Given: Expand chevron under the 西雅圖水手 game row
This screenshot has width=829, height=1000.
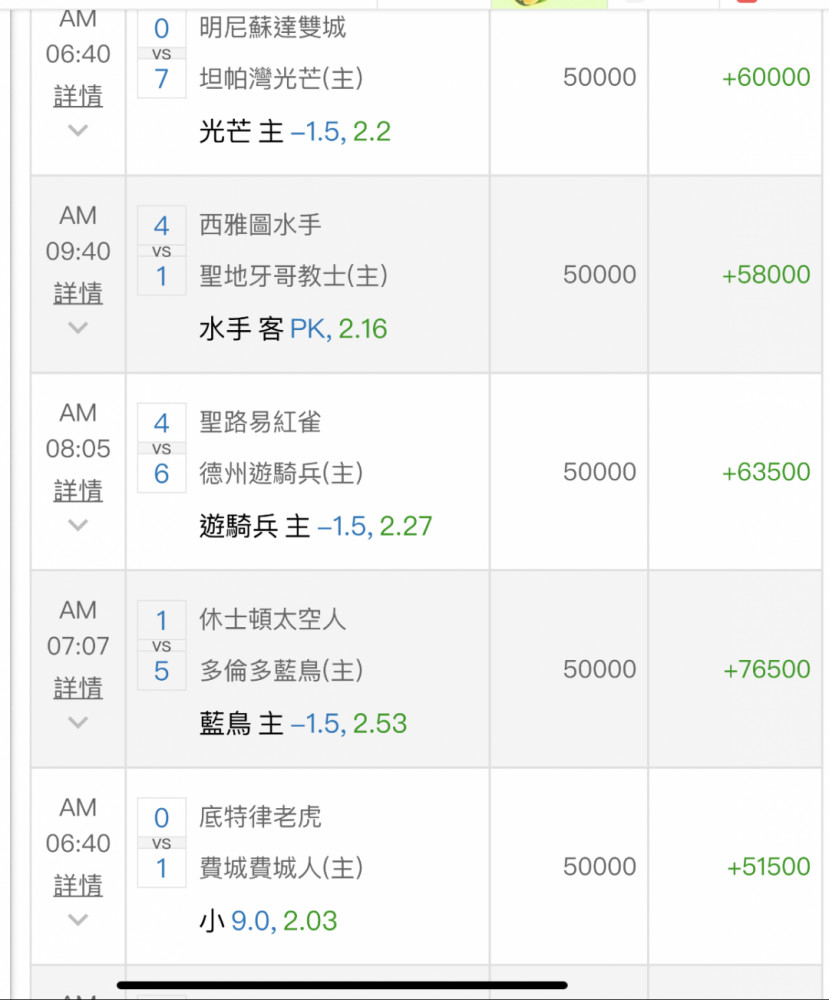Looking at the screenshot, I should pos(78,327).
